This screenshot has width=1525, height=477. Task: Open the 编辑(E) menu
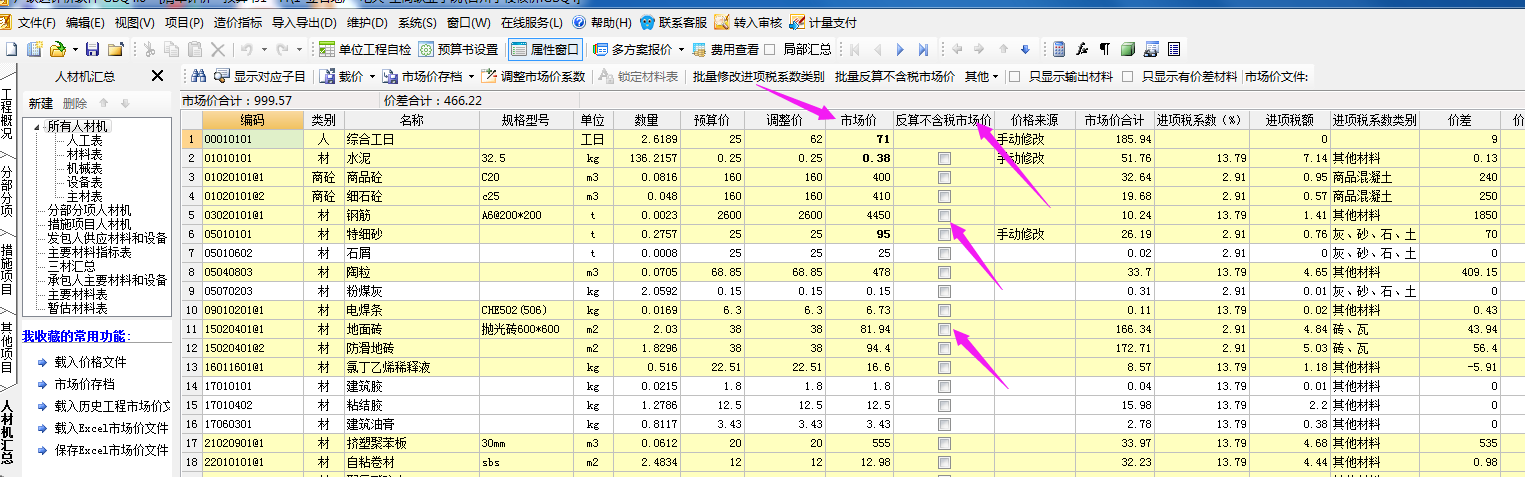(87, 22)
